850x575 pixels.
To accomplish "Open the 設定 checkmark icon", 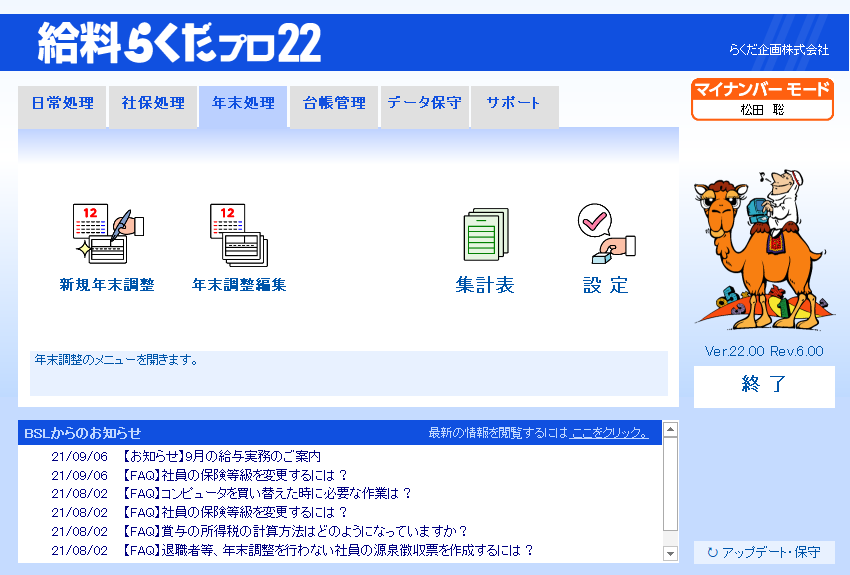I will tap(606, 234).
